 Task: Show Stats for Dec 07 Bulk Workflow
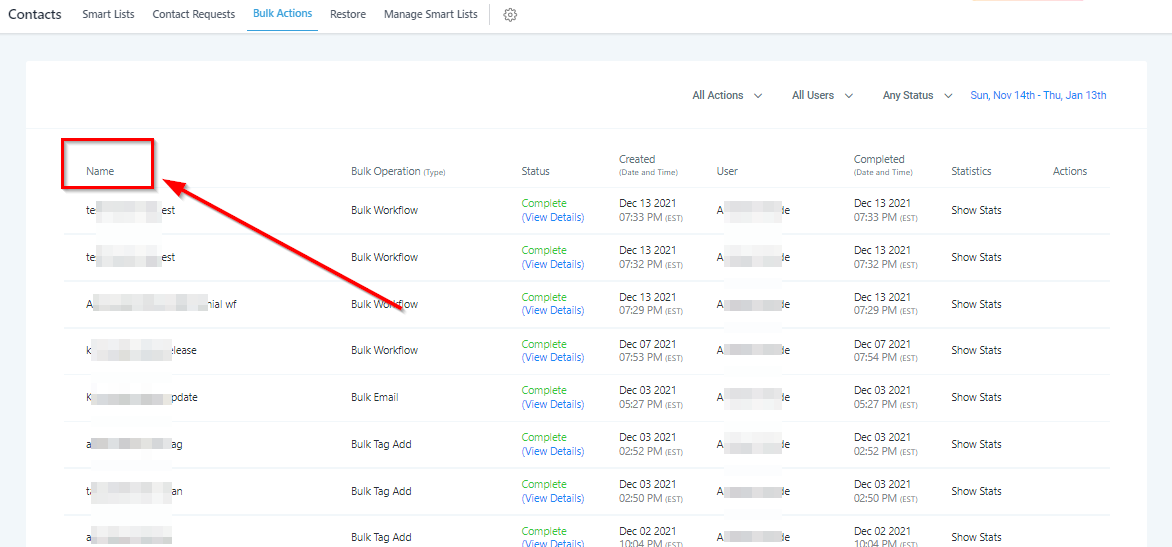point(976,350)
